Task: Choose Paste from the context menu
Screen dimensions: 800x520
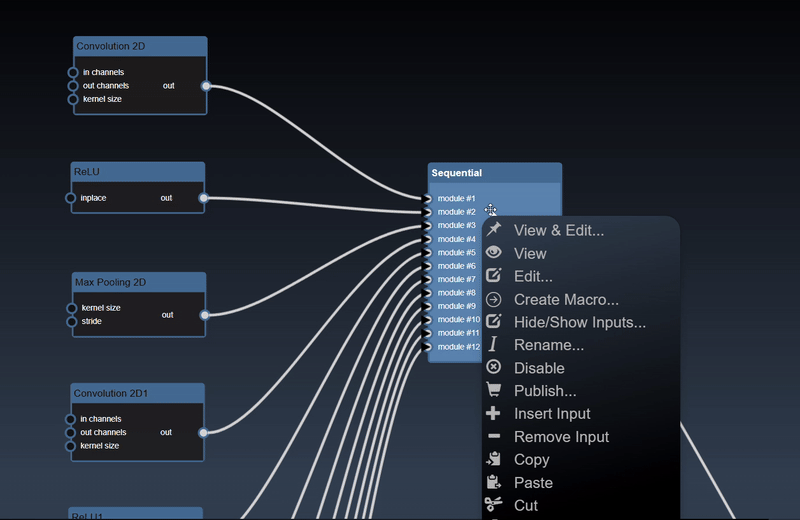Action: [x=533, y=483]
